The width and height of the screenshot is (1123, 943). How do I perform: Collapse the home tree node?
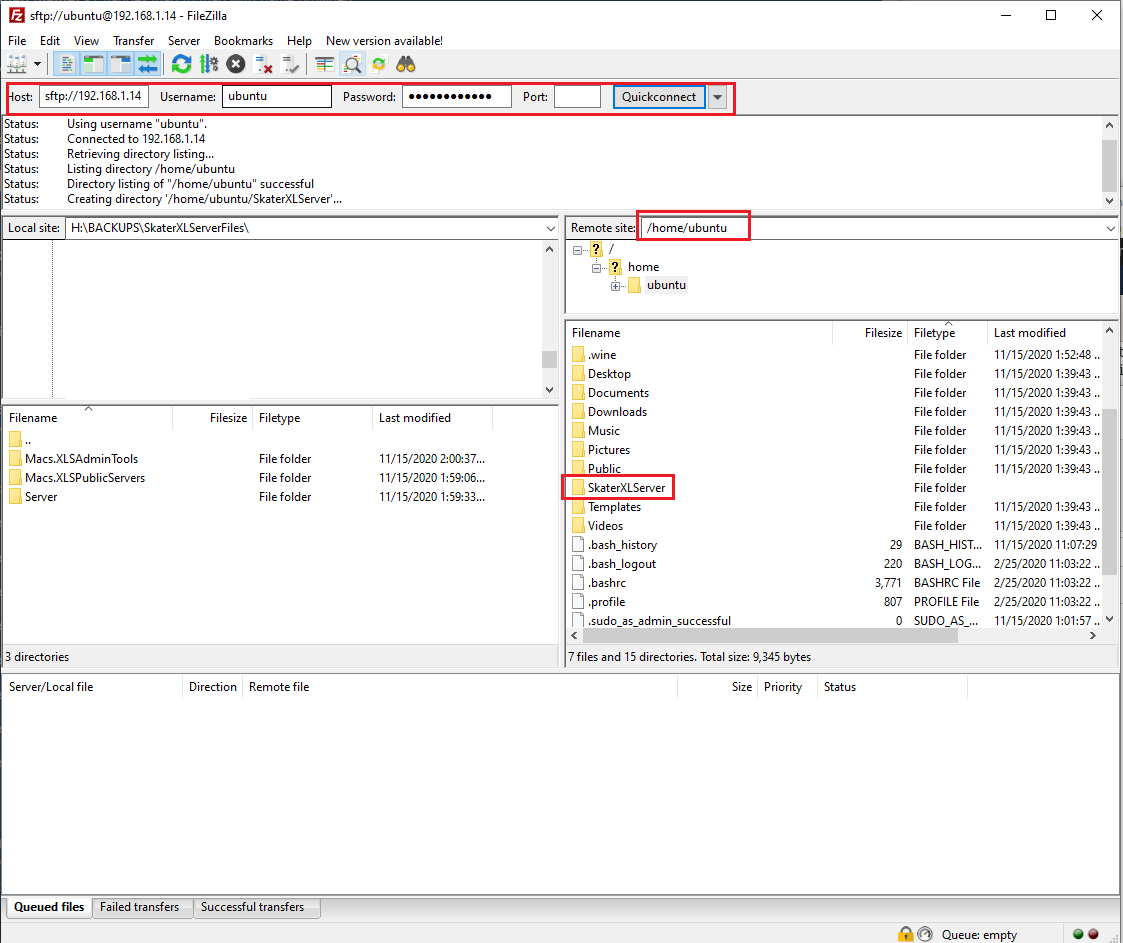coord(596,268)
